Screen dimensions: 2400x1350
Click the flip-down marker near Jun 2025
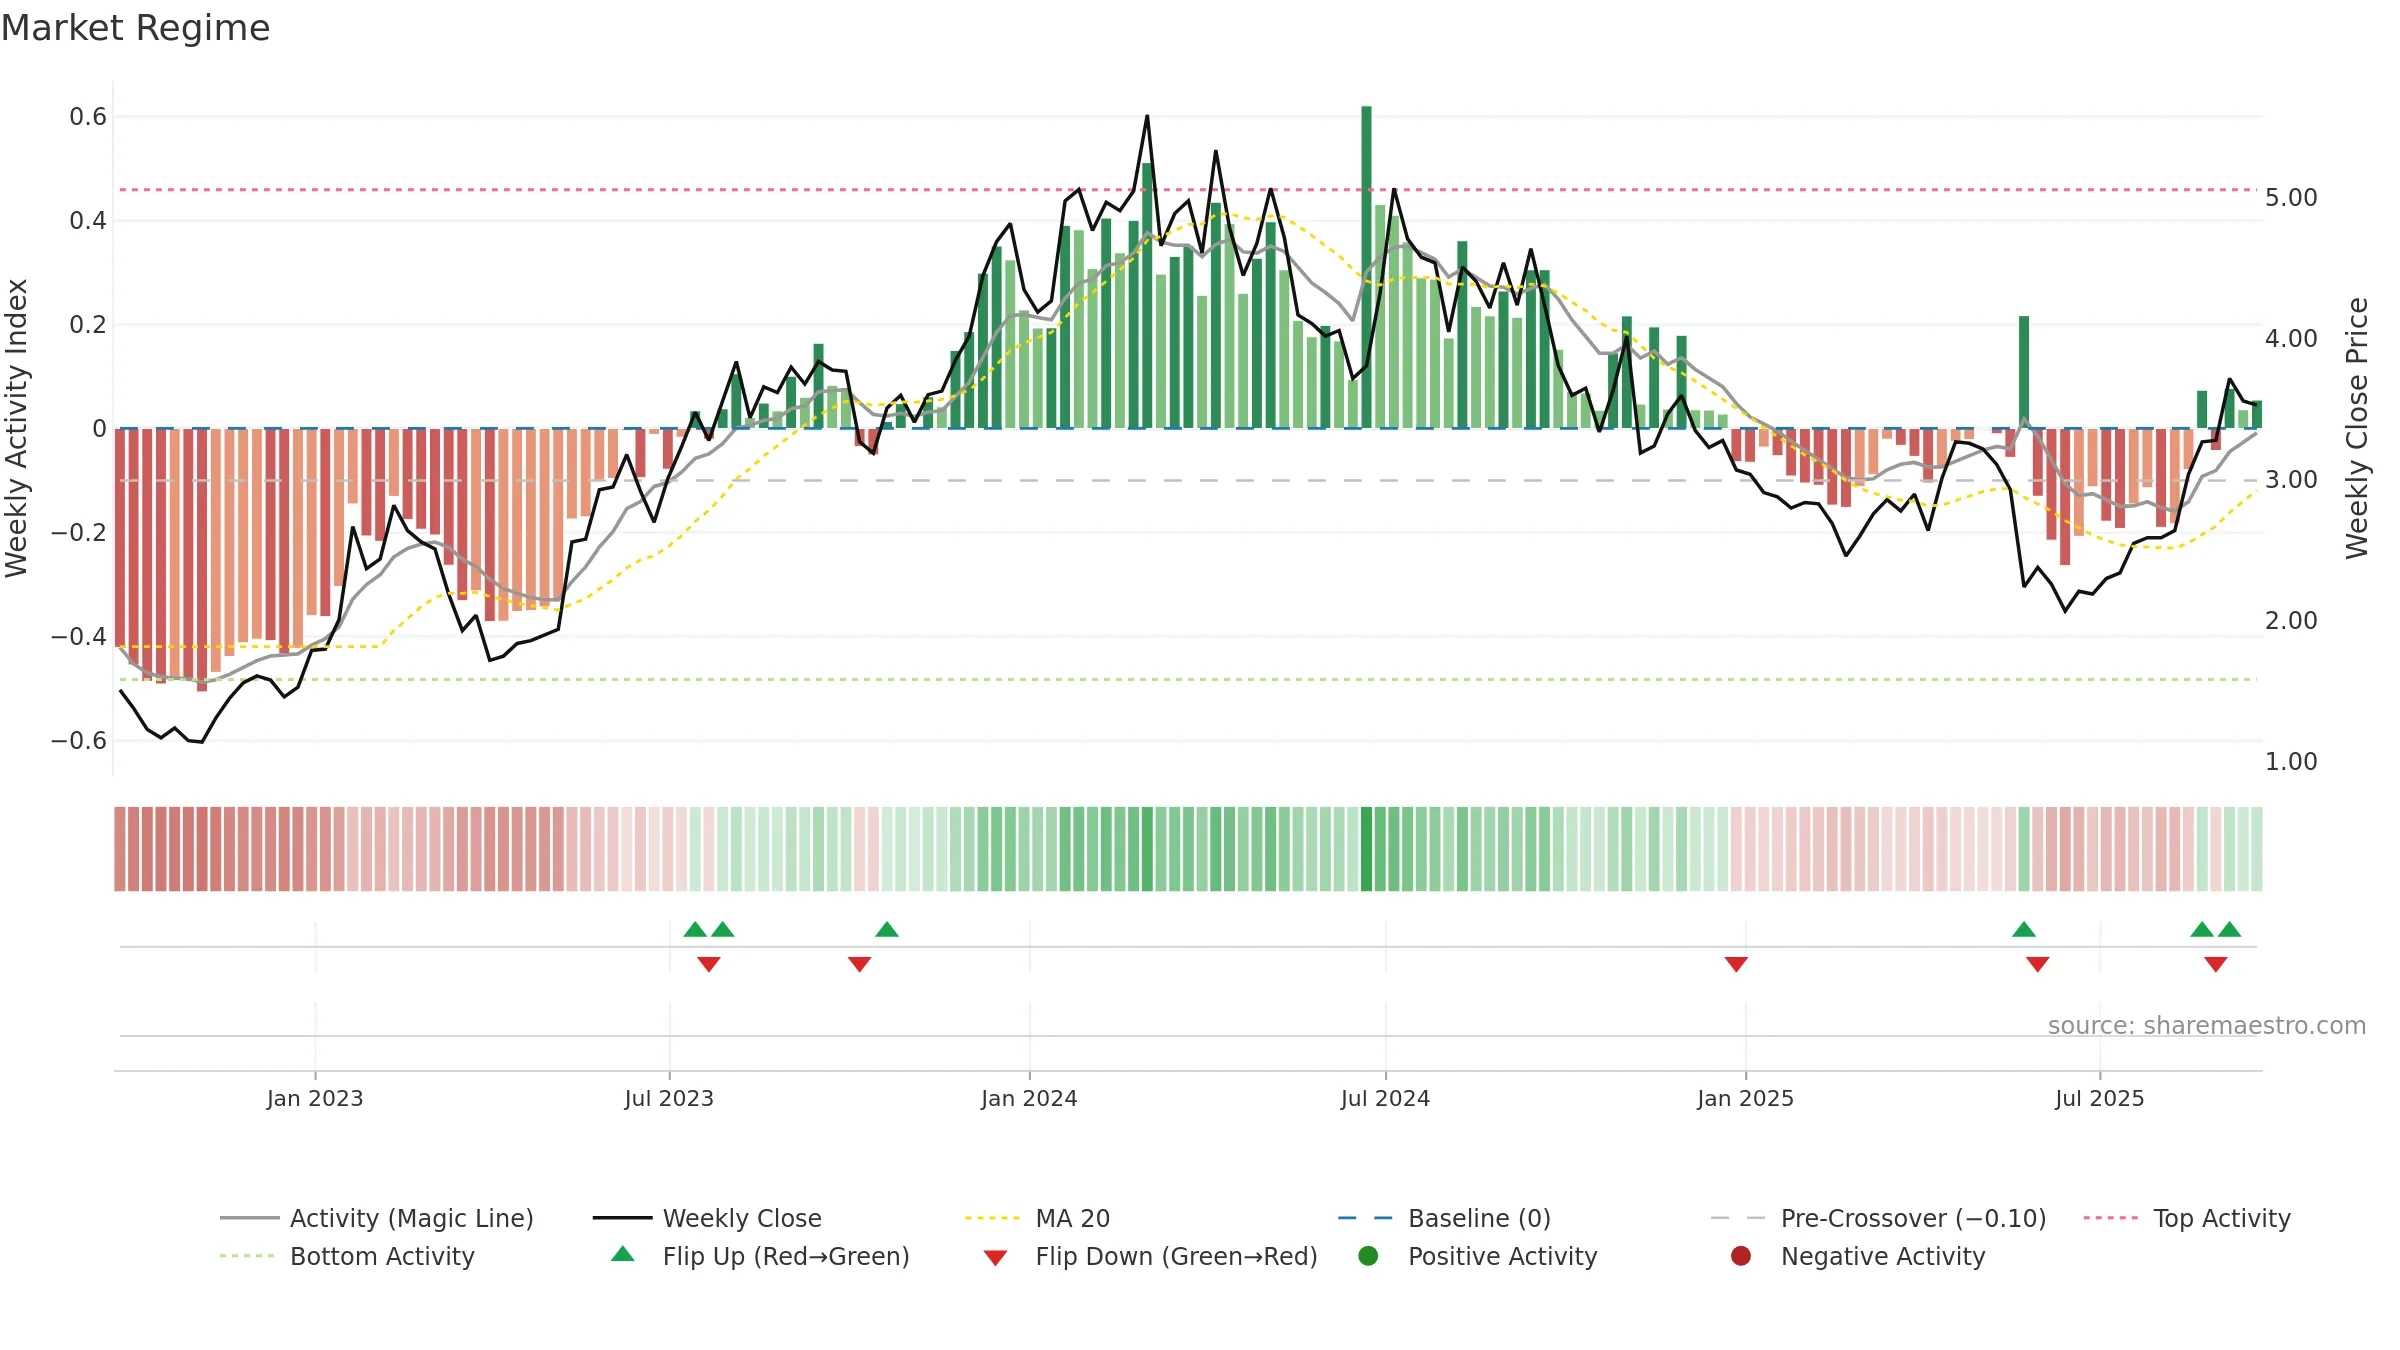click(2038, 964)
